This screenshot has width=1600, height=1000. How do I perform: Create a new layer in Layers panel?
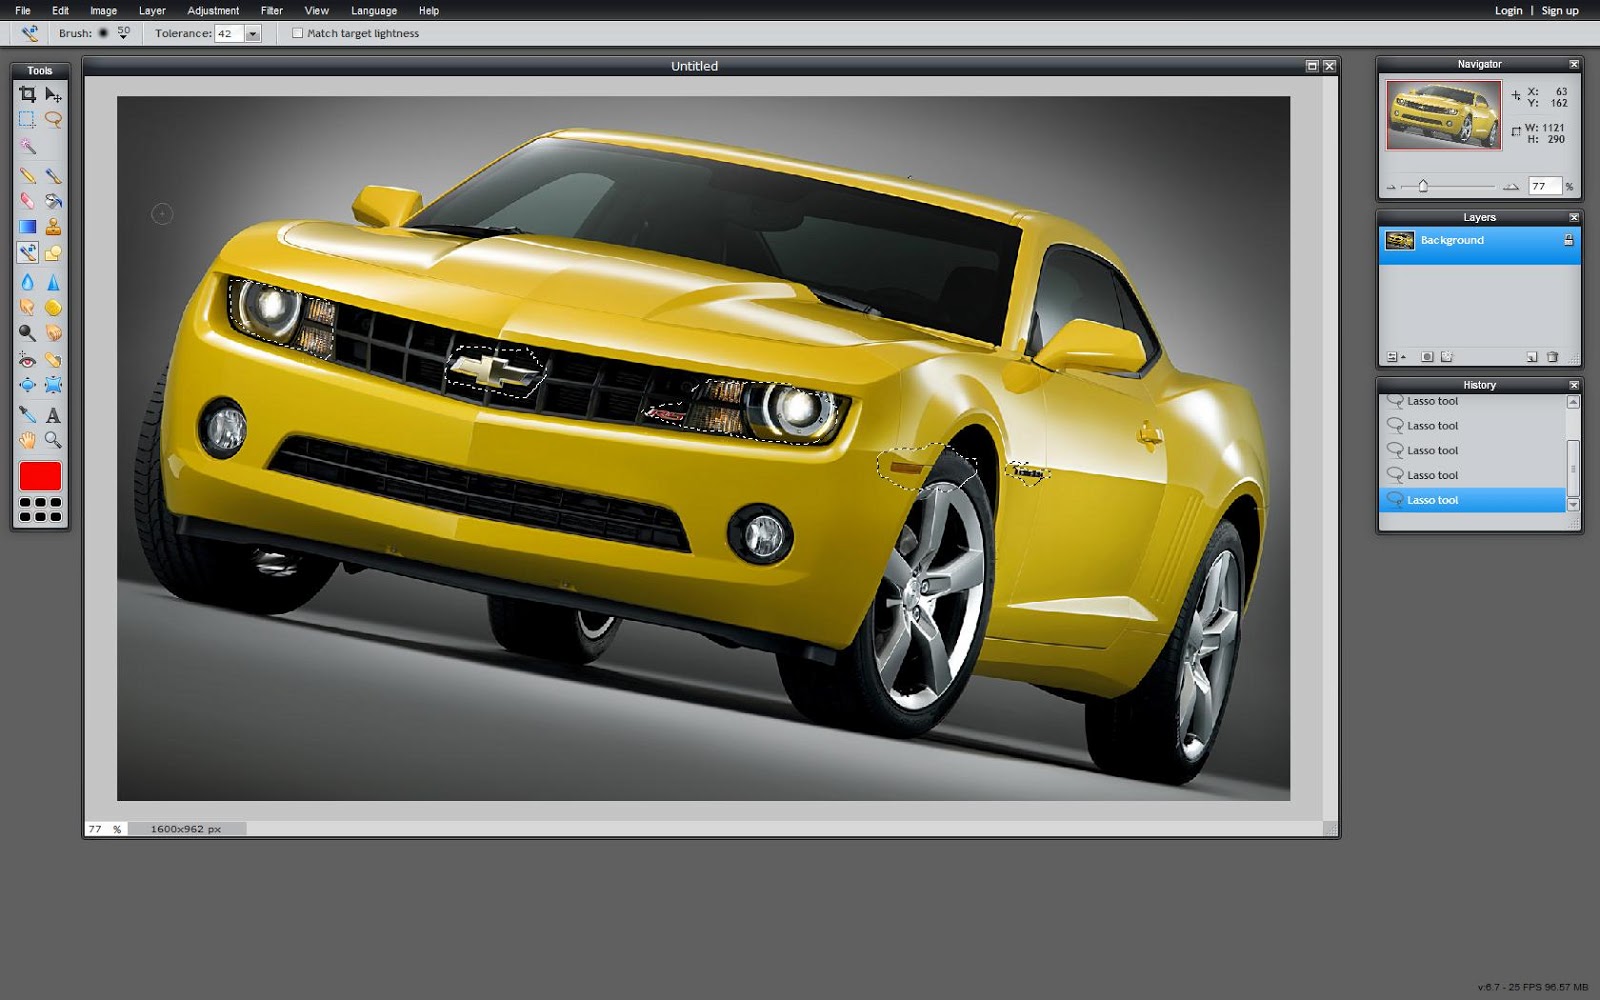click(1531, 356)
